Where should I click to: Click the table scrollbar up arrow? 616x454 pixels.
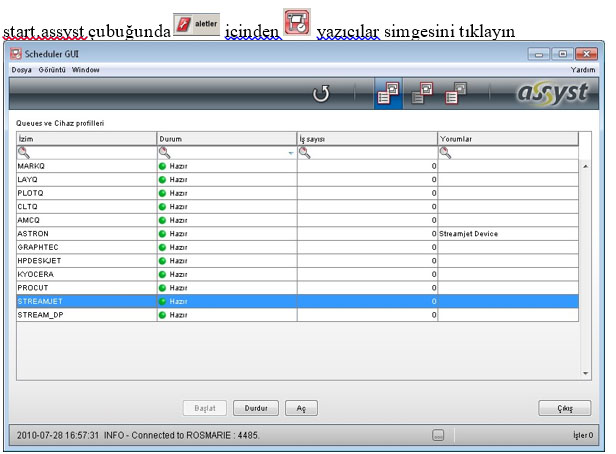(585, 167)
